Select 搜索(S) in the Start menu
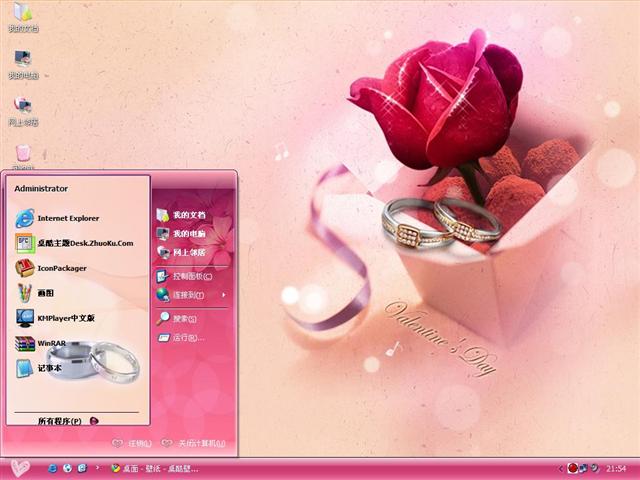The image size is (640, 480). 178,319
